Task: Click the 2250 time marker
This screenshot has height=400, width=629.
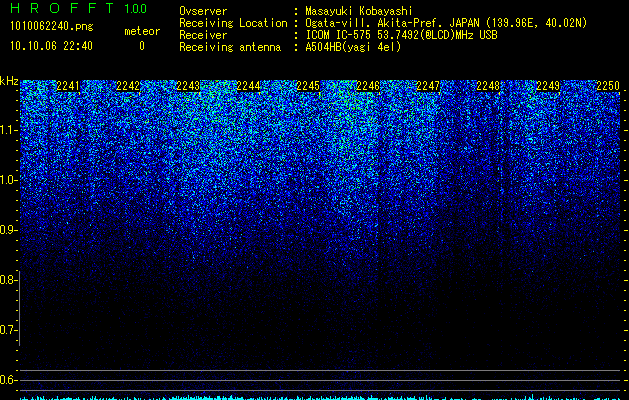Action: (608, 86)
